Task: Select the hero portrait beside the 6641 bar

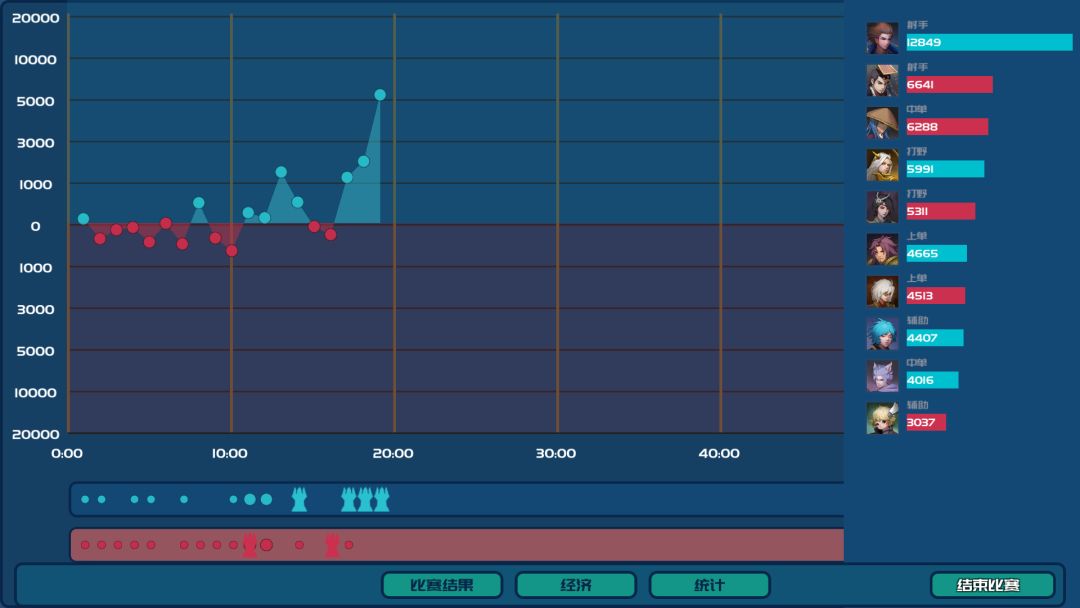Action: pos(882,80)
